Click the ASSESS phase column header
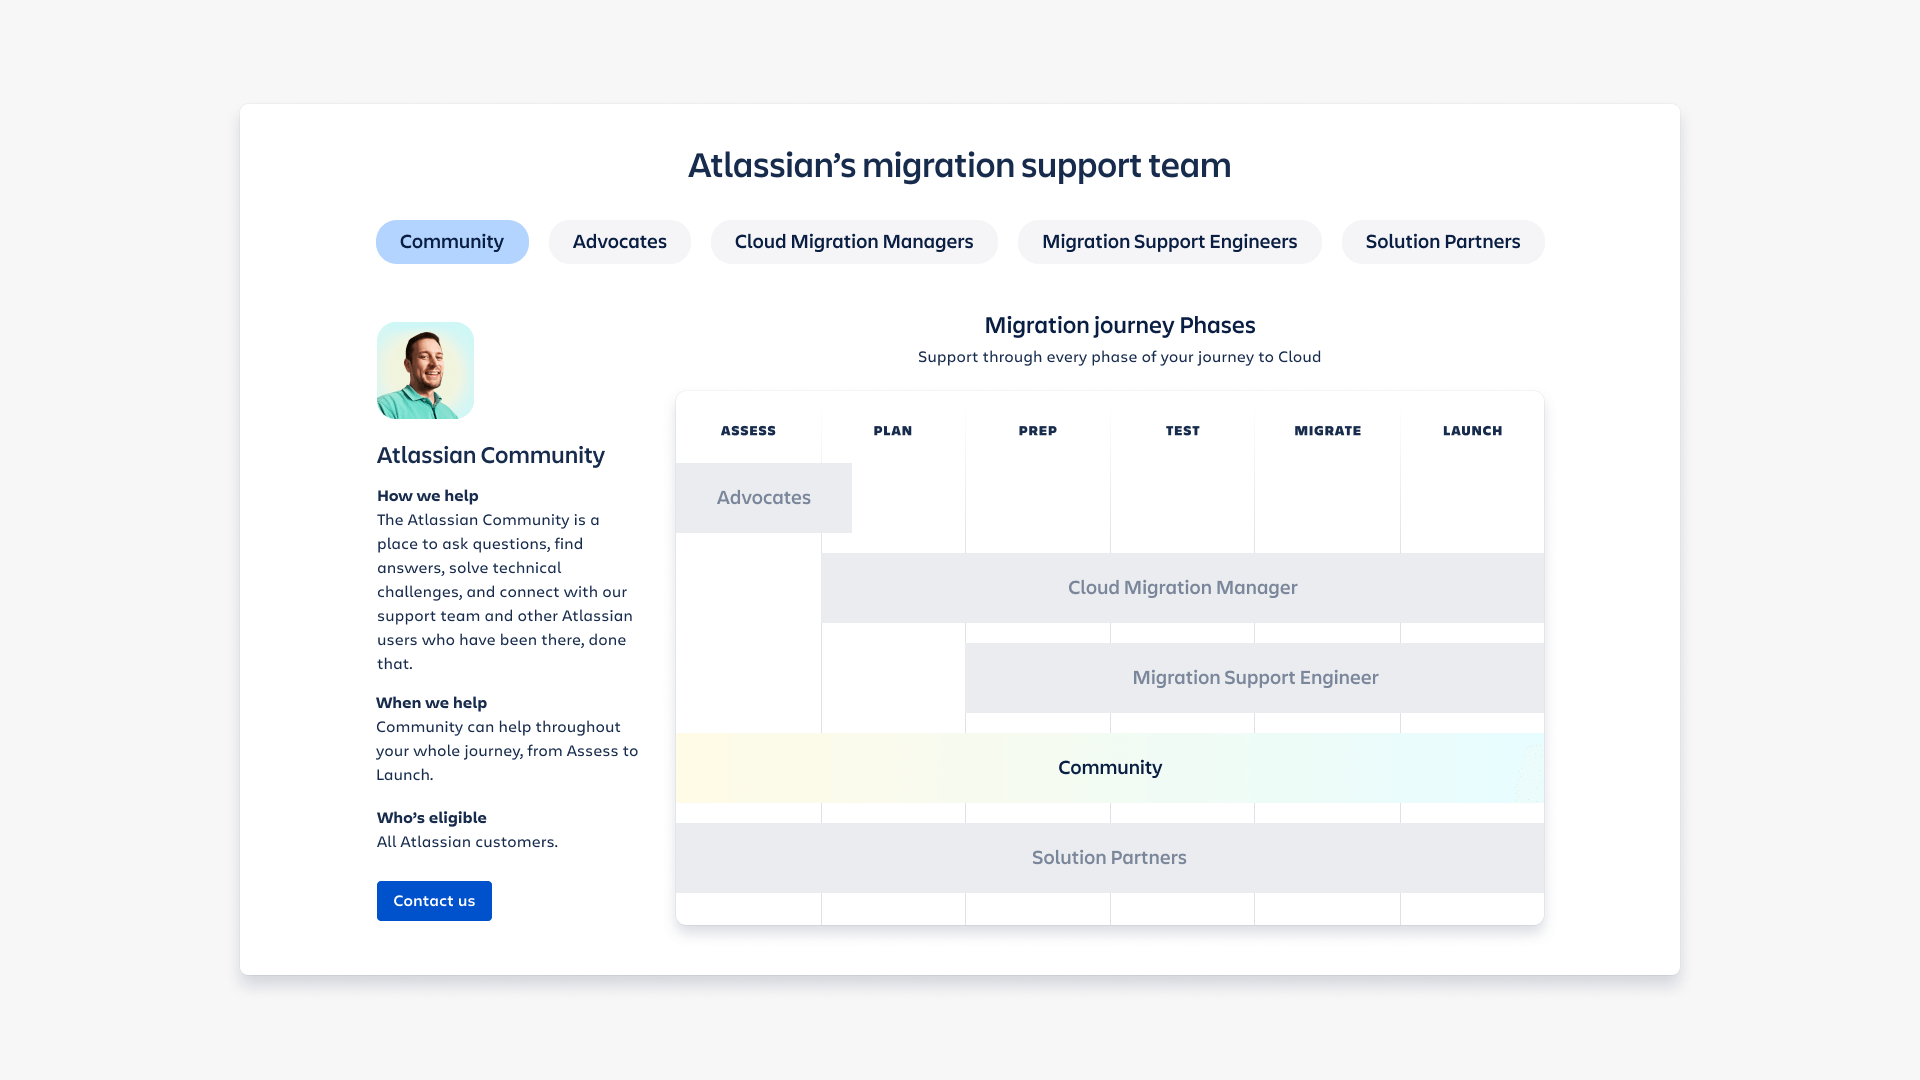 click(x=748, y=431)
